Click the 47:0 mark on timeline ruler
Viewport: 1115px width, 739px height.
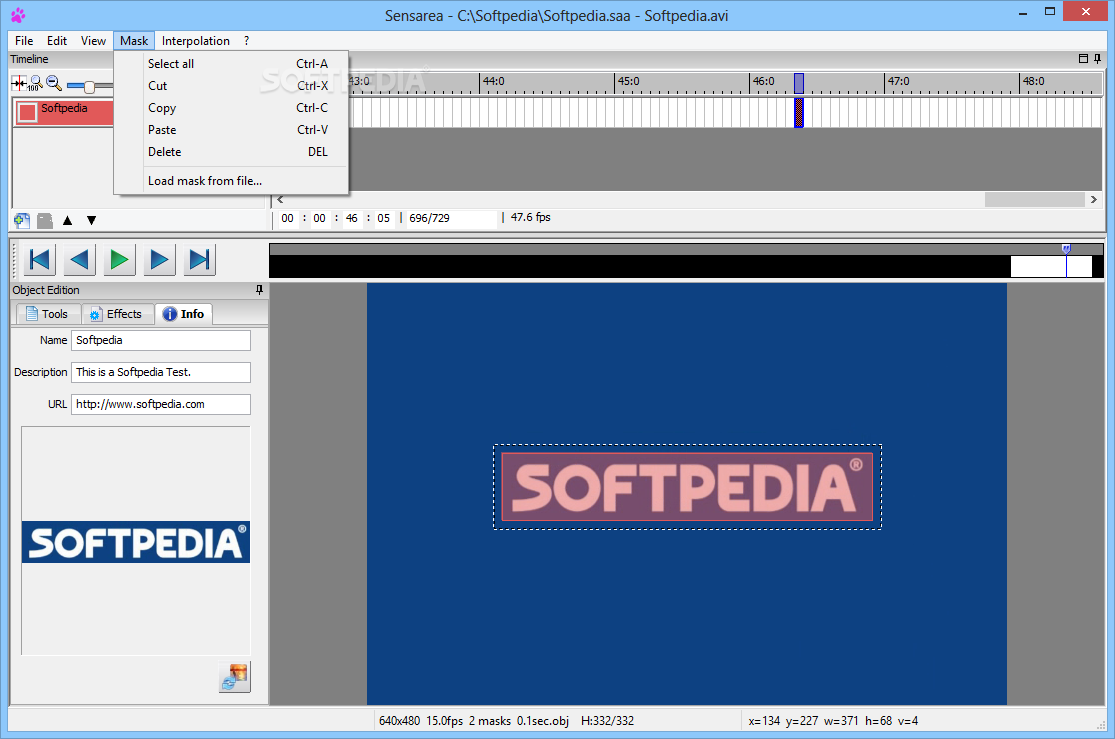click(897, 82)
